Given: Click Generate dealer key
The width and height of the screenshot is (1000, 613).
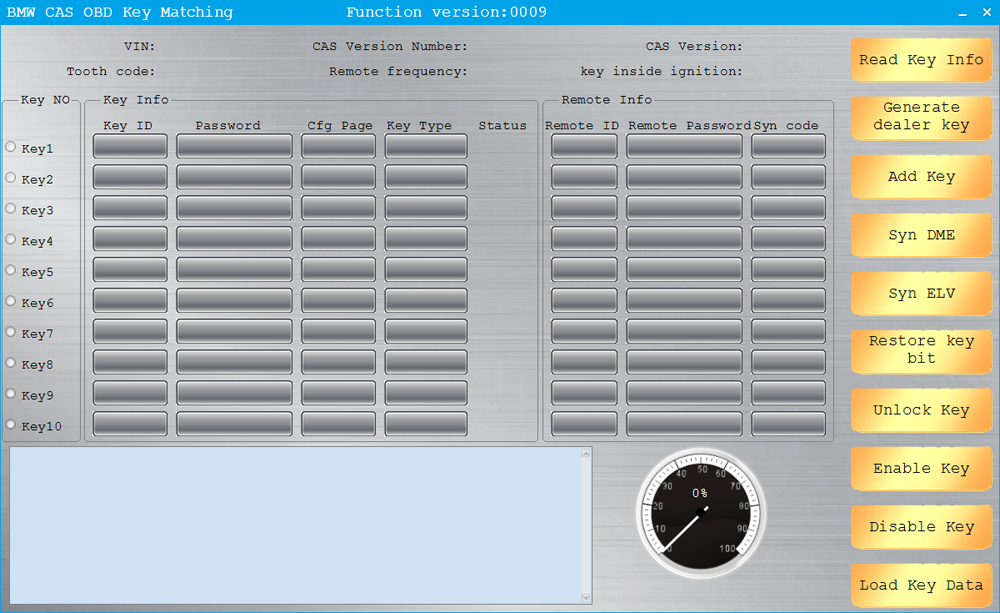Looking at the screenshot, I should click(921, 118).
